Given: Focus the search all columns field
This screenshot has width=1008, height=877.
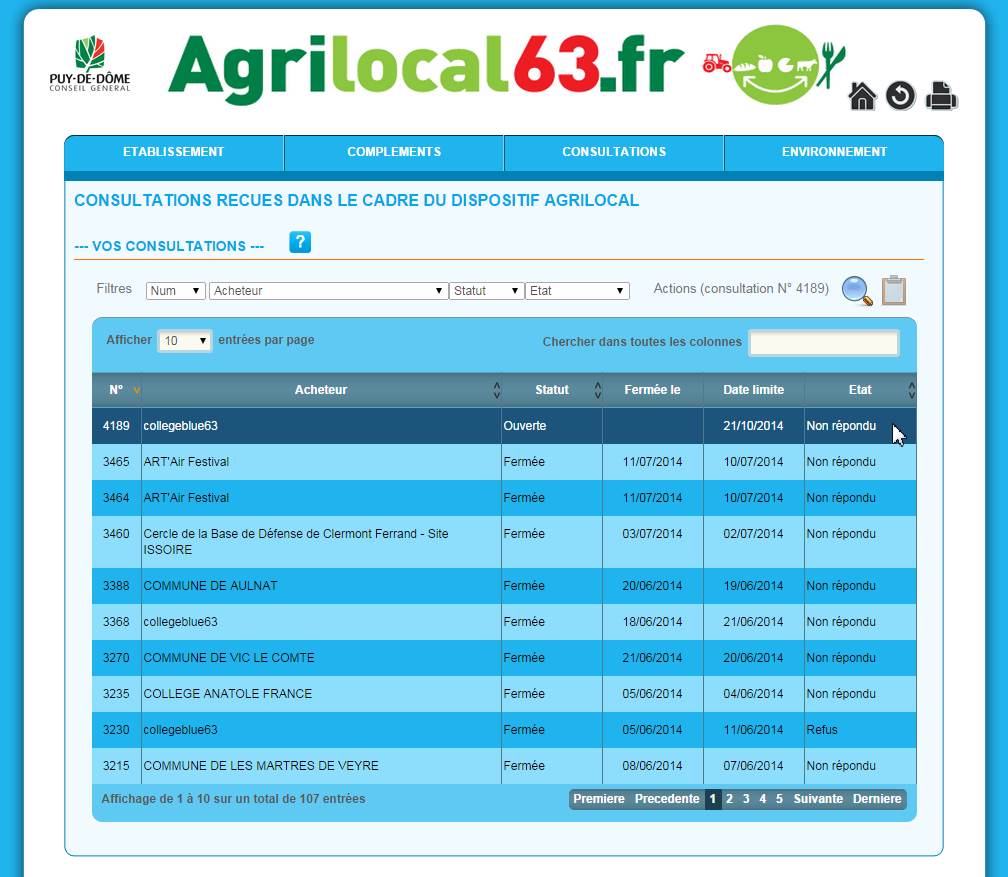Looking at the screenshot, I should [x=824, y=343].
